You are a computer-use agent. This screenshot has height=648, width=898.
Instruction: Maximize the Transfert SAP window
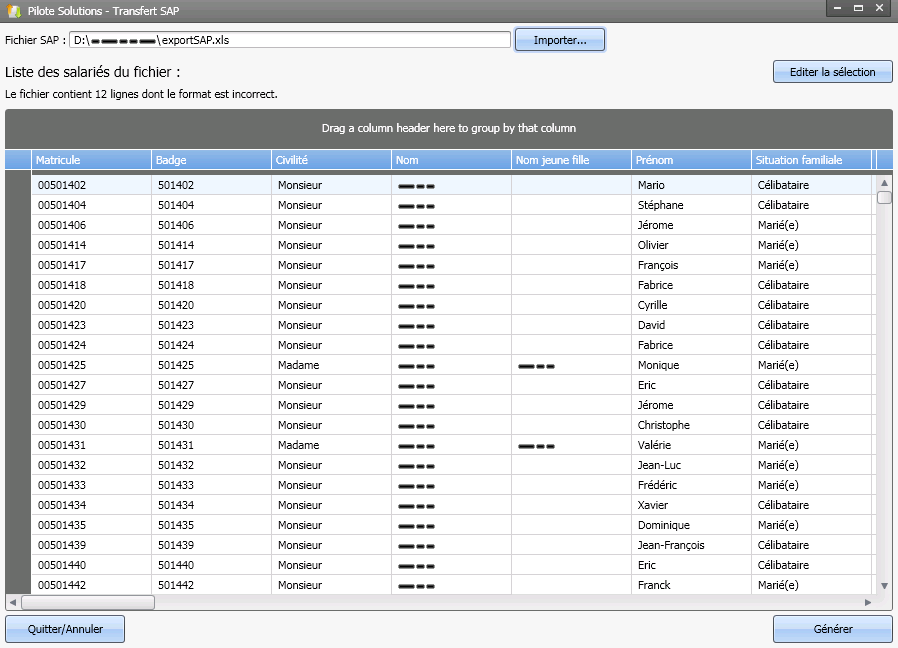tap(858, 8)
